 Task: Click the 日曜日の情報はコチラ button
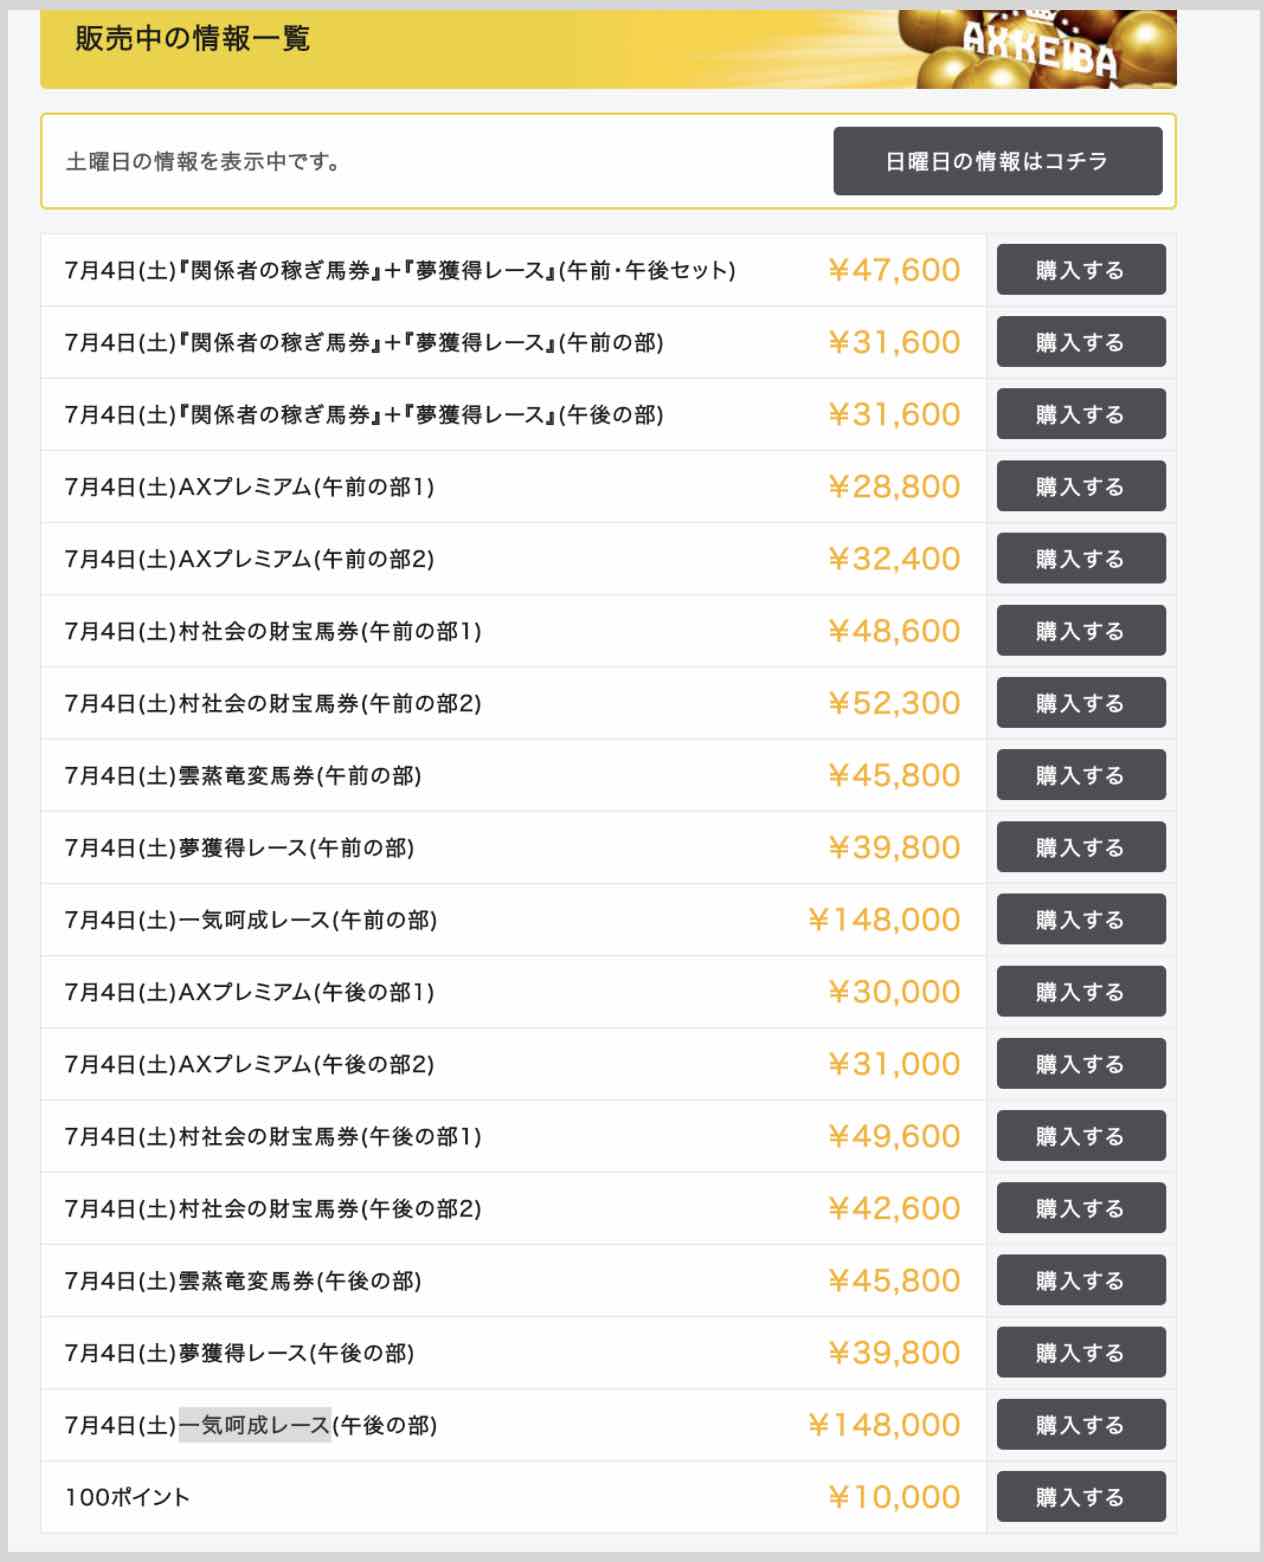pyautogui.click(x=997, y=161)
